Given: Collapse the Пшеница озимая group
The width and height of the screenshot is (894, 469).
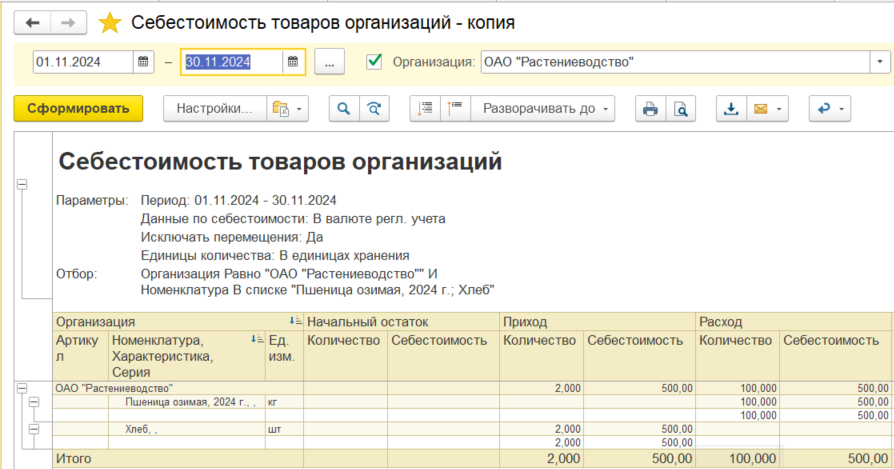Looking at the screenshot, I should pos(34,402).
